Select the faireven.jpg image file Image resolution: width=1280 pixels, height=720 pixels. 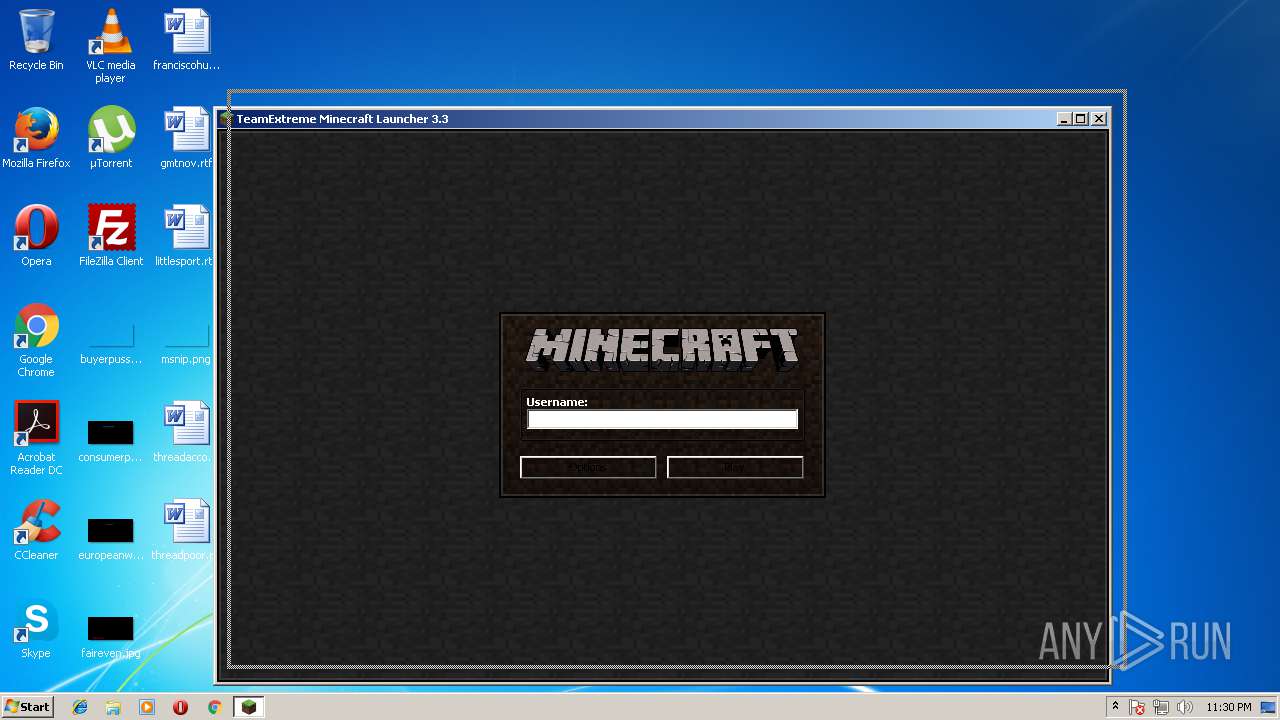[x=111, y=636]
